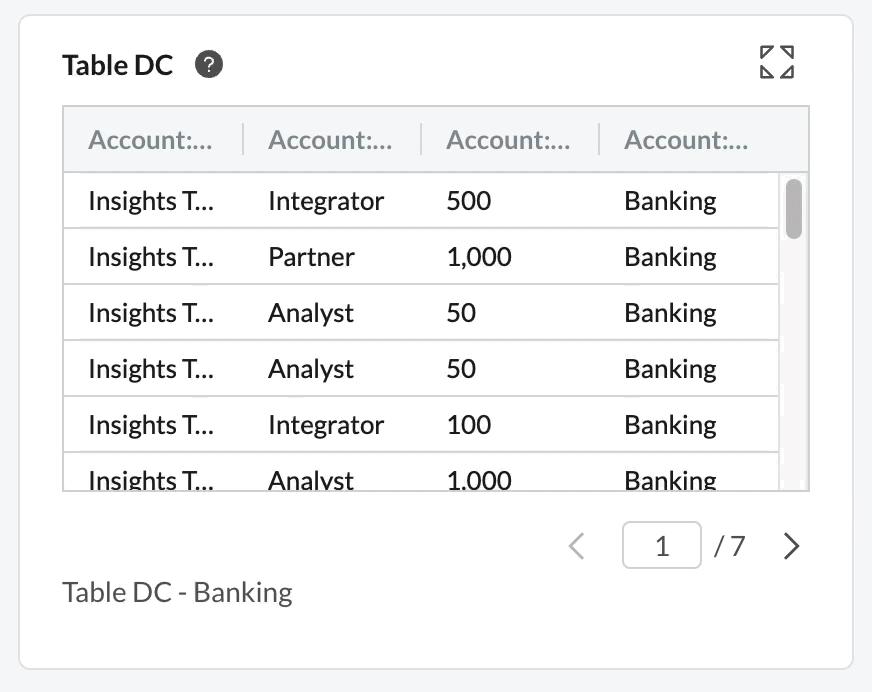Go to next table page
Screen dimensions: 872x692
(x=791, y=546)
